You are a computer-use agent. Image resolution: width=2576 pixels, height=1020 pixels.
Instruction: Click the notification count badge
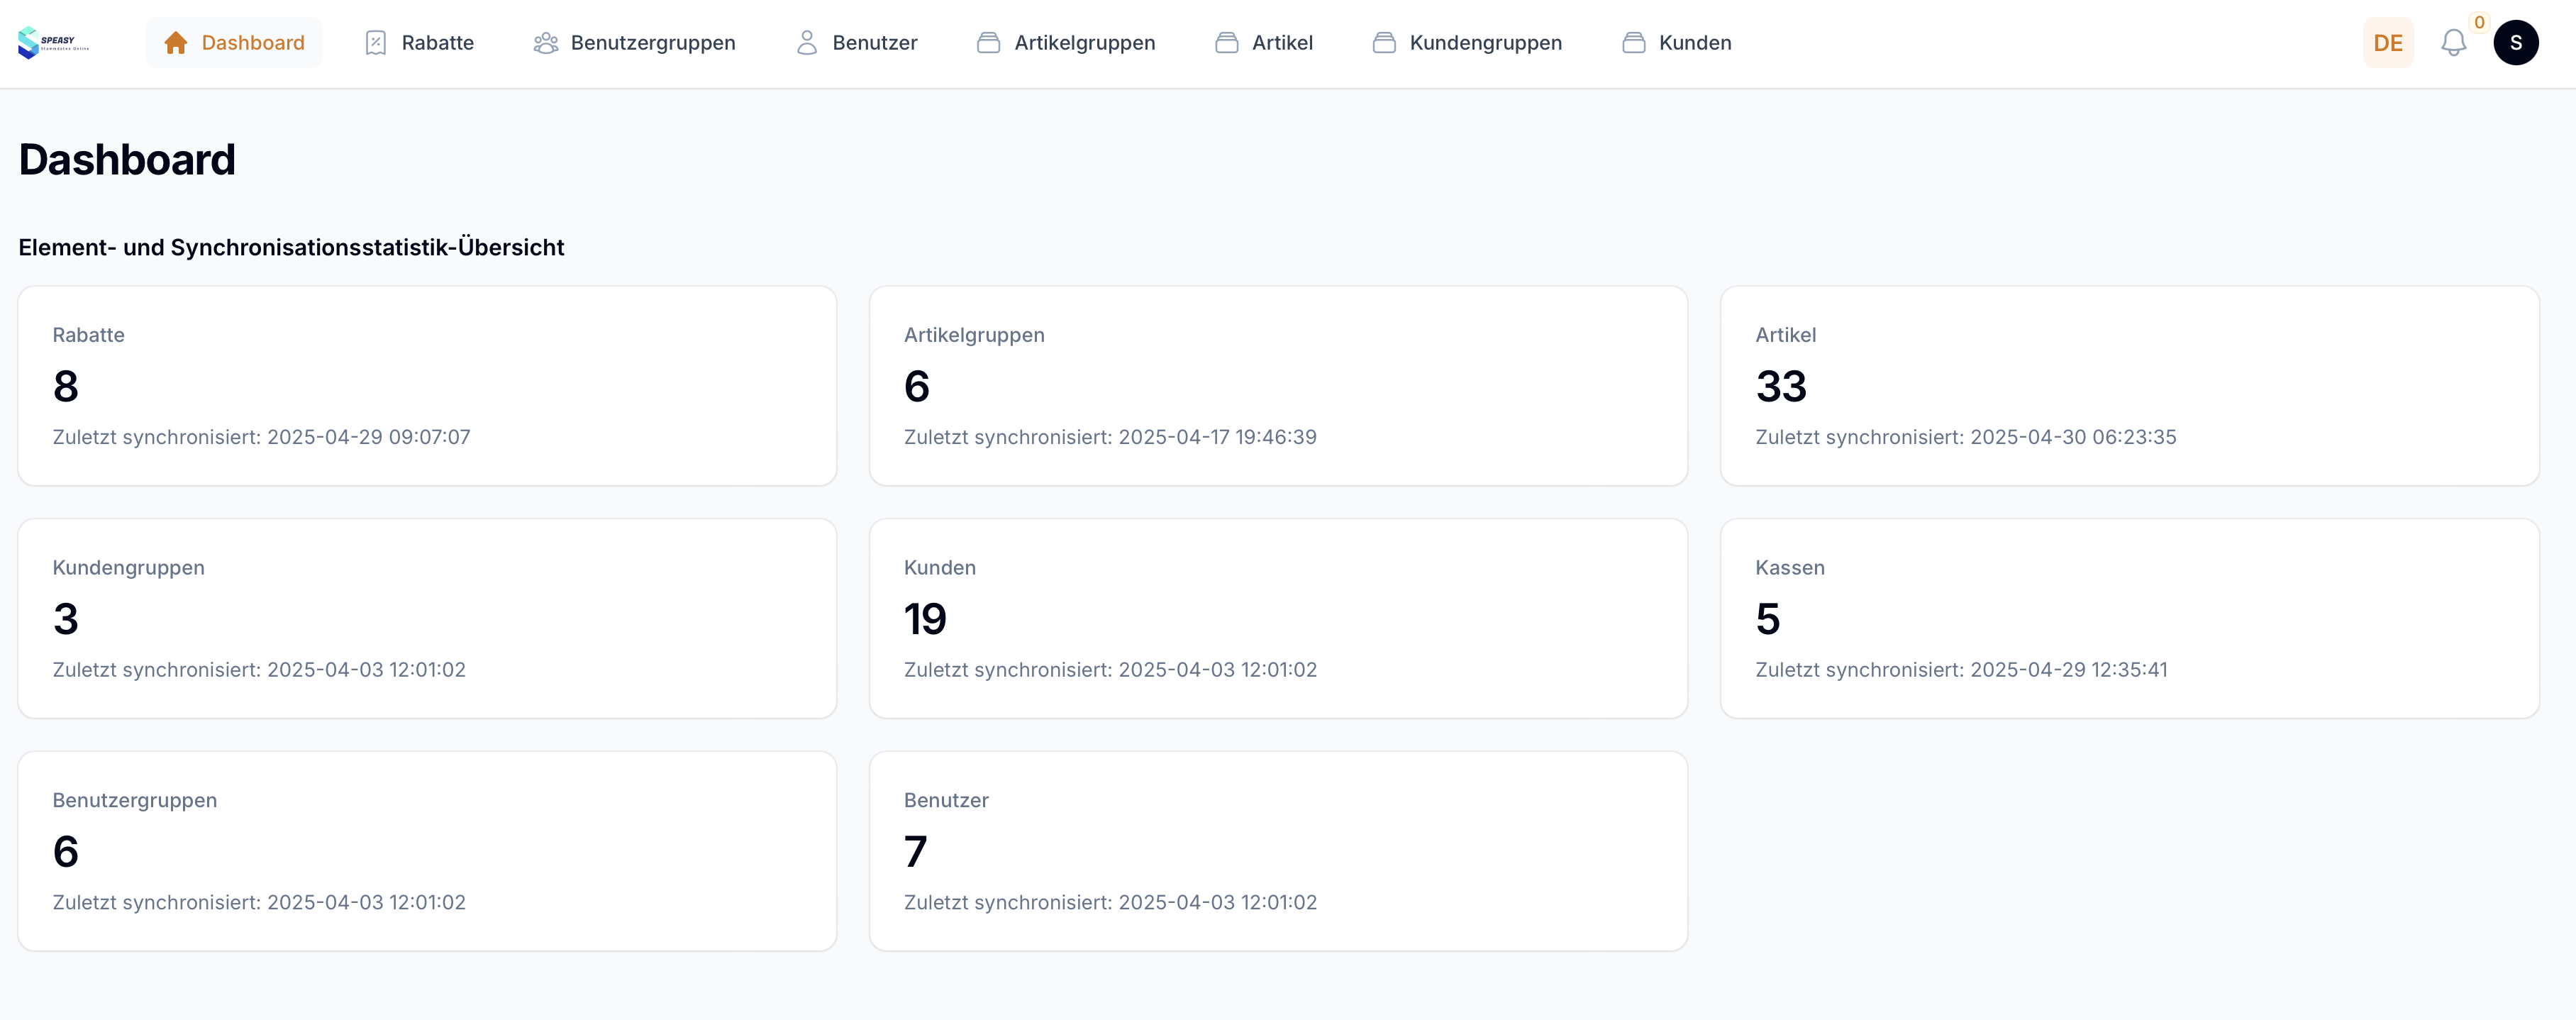coord(2479,22)
